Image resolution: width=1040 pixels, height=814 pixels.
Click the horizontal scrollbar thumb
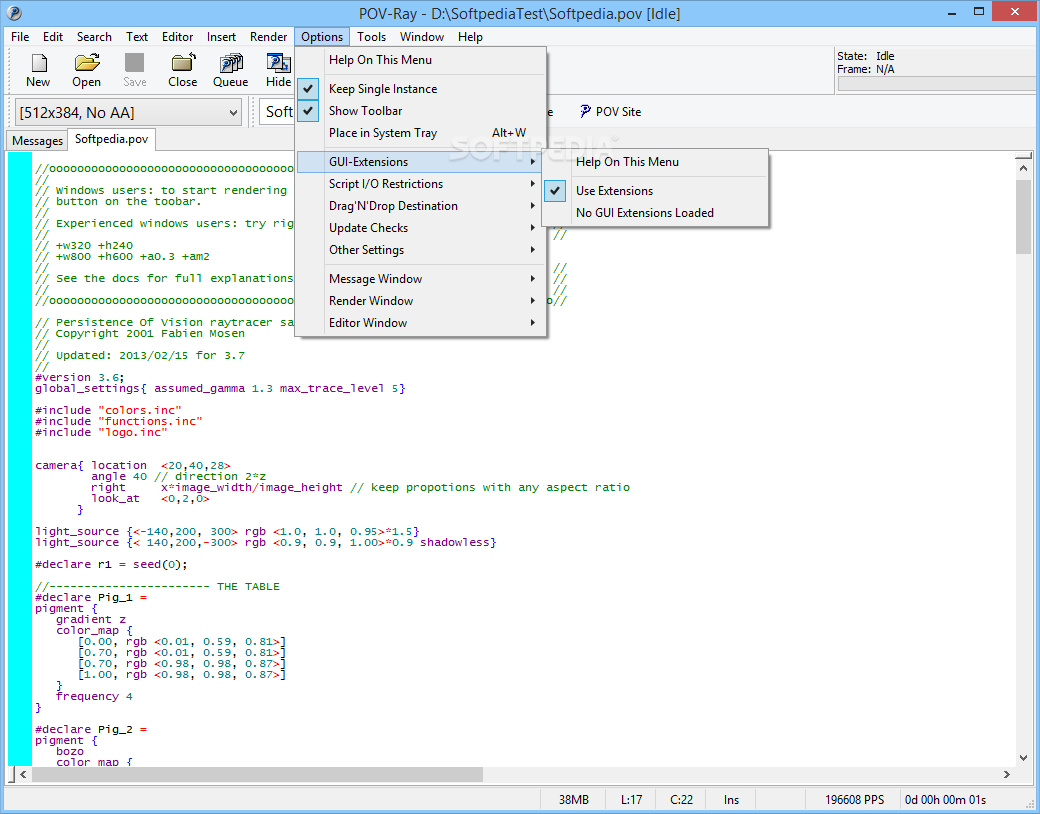pyautogui.click(x=257, y=775)
